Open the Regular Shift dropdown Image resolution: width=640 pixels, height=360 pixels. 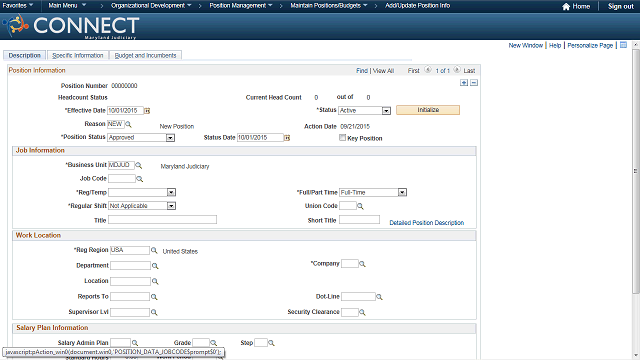pyautogui.click(x=171, y=206)
